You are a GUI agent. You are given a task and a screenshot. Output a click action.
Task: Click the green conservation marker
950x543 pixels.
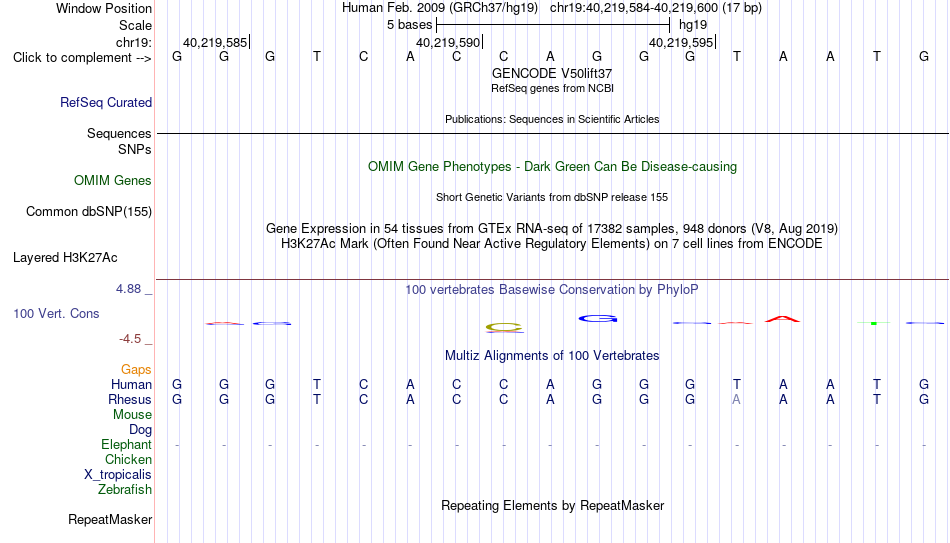click(x=874, y=324)
